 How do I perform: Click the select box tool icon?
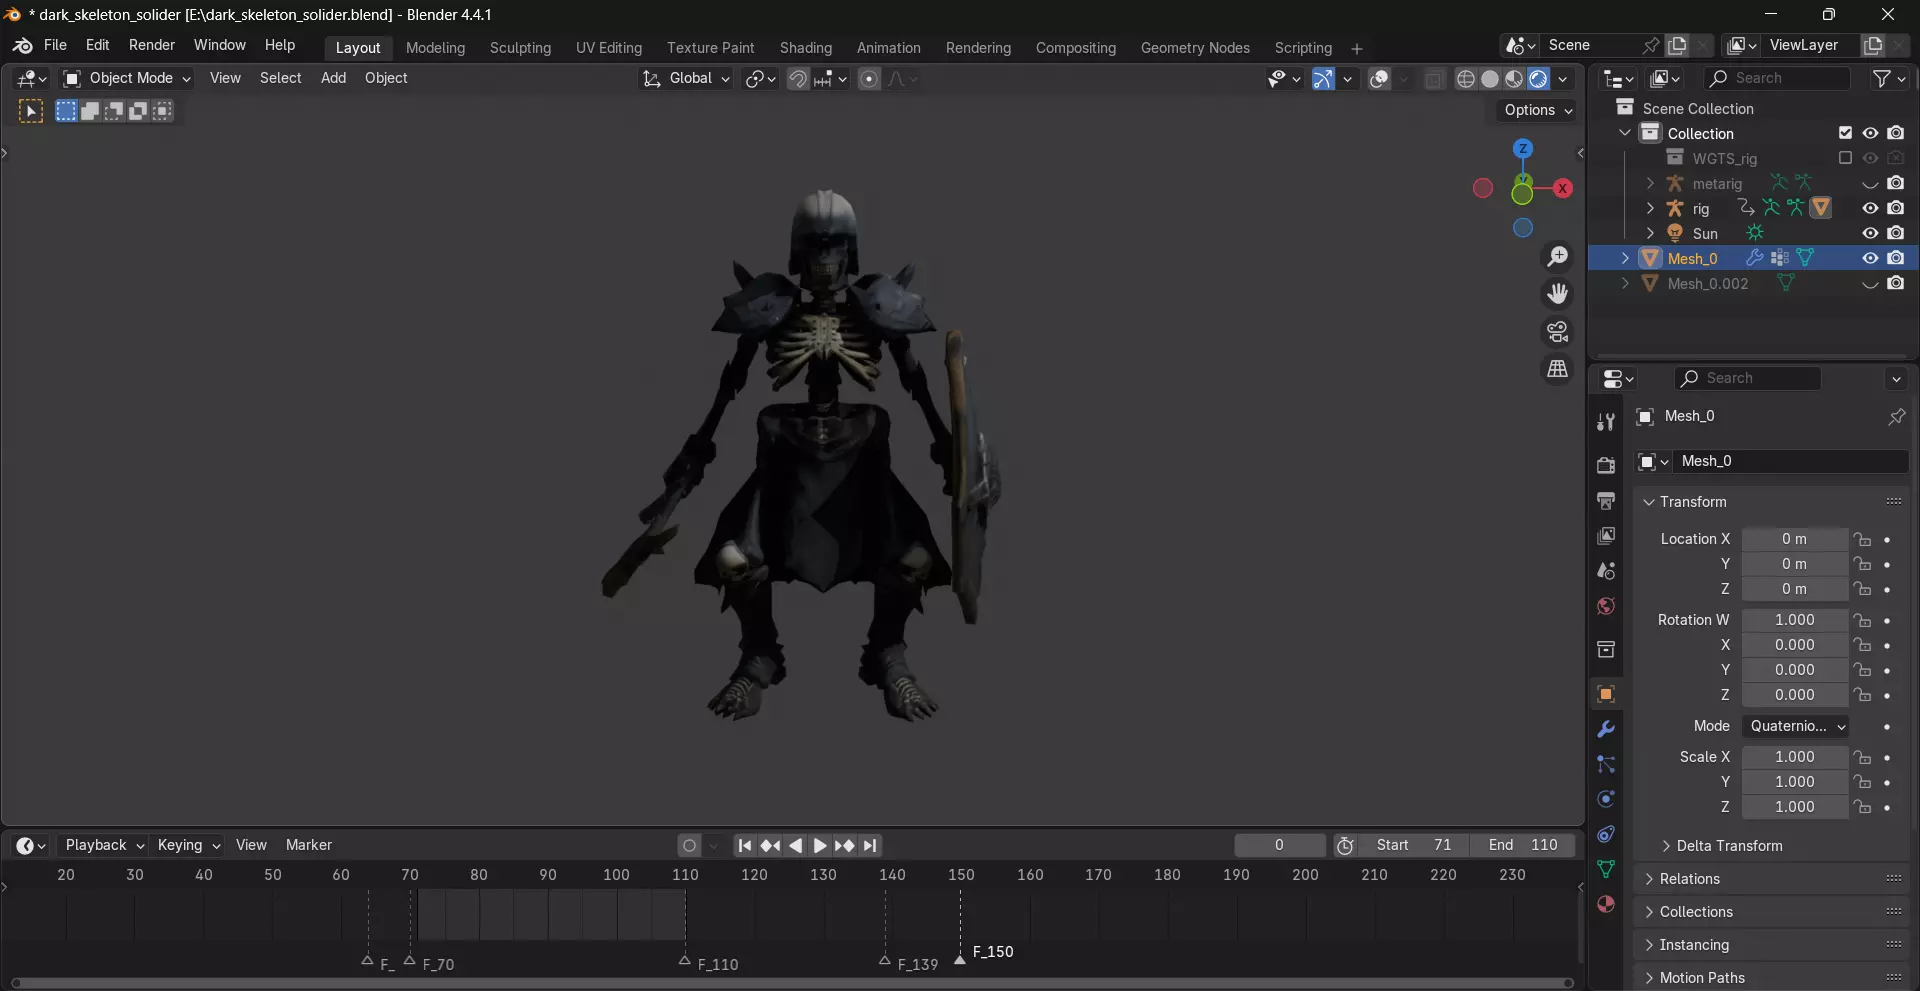pos(31,111)
